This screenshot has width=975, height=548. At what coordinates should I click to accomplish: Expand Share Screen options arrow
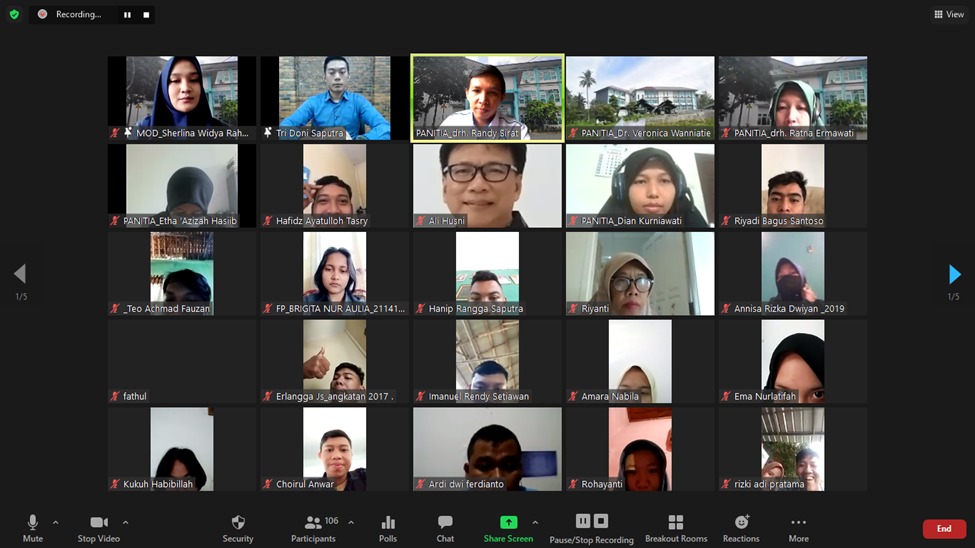pyautogui.click(x=535, y=522)
